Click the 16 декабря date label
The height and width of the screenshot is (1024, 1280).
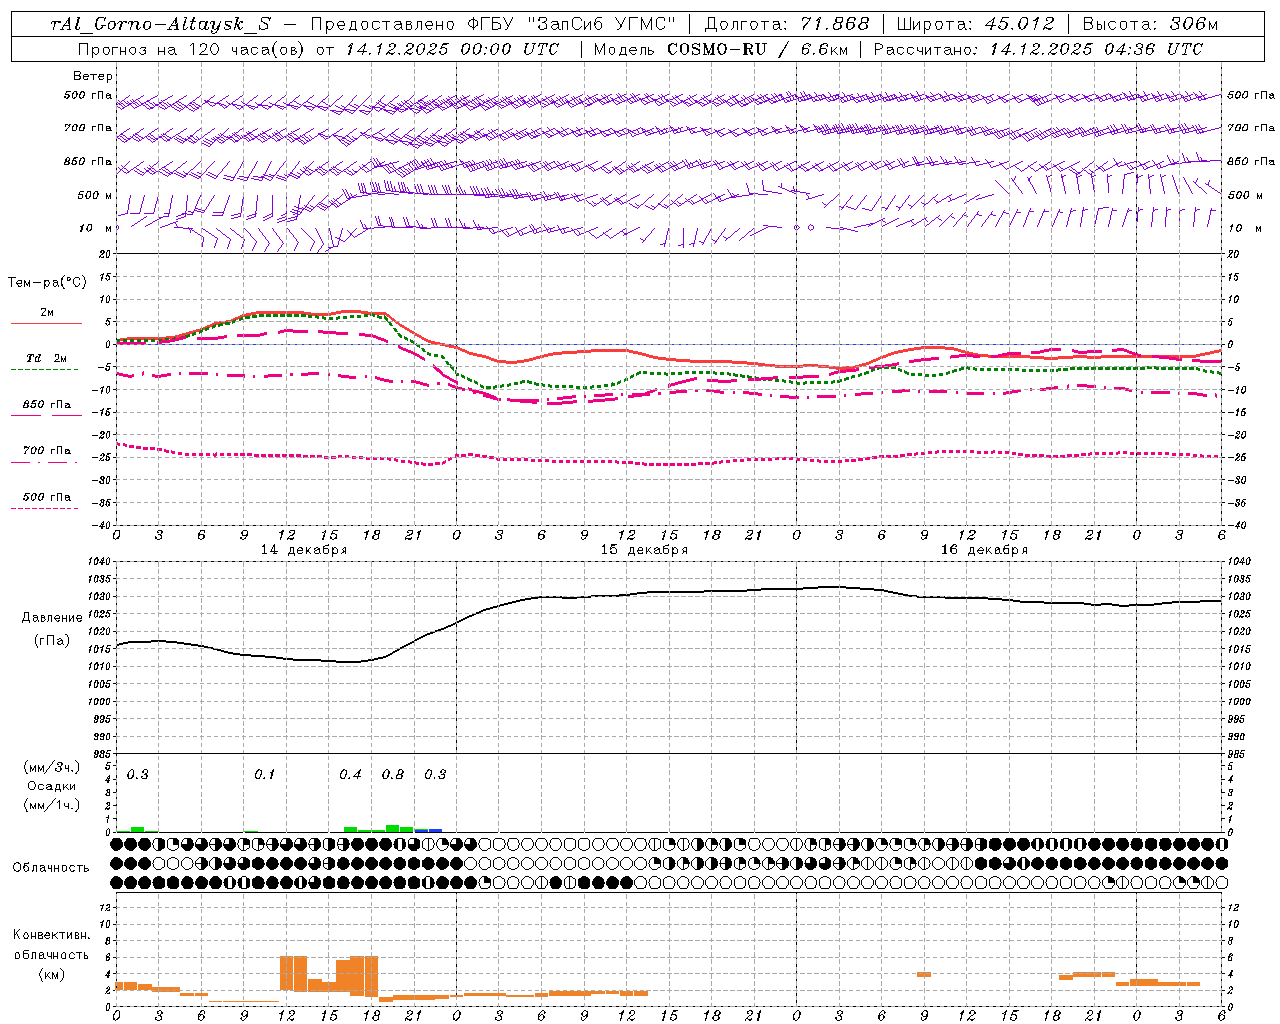click(984, 550)
